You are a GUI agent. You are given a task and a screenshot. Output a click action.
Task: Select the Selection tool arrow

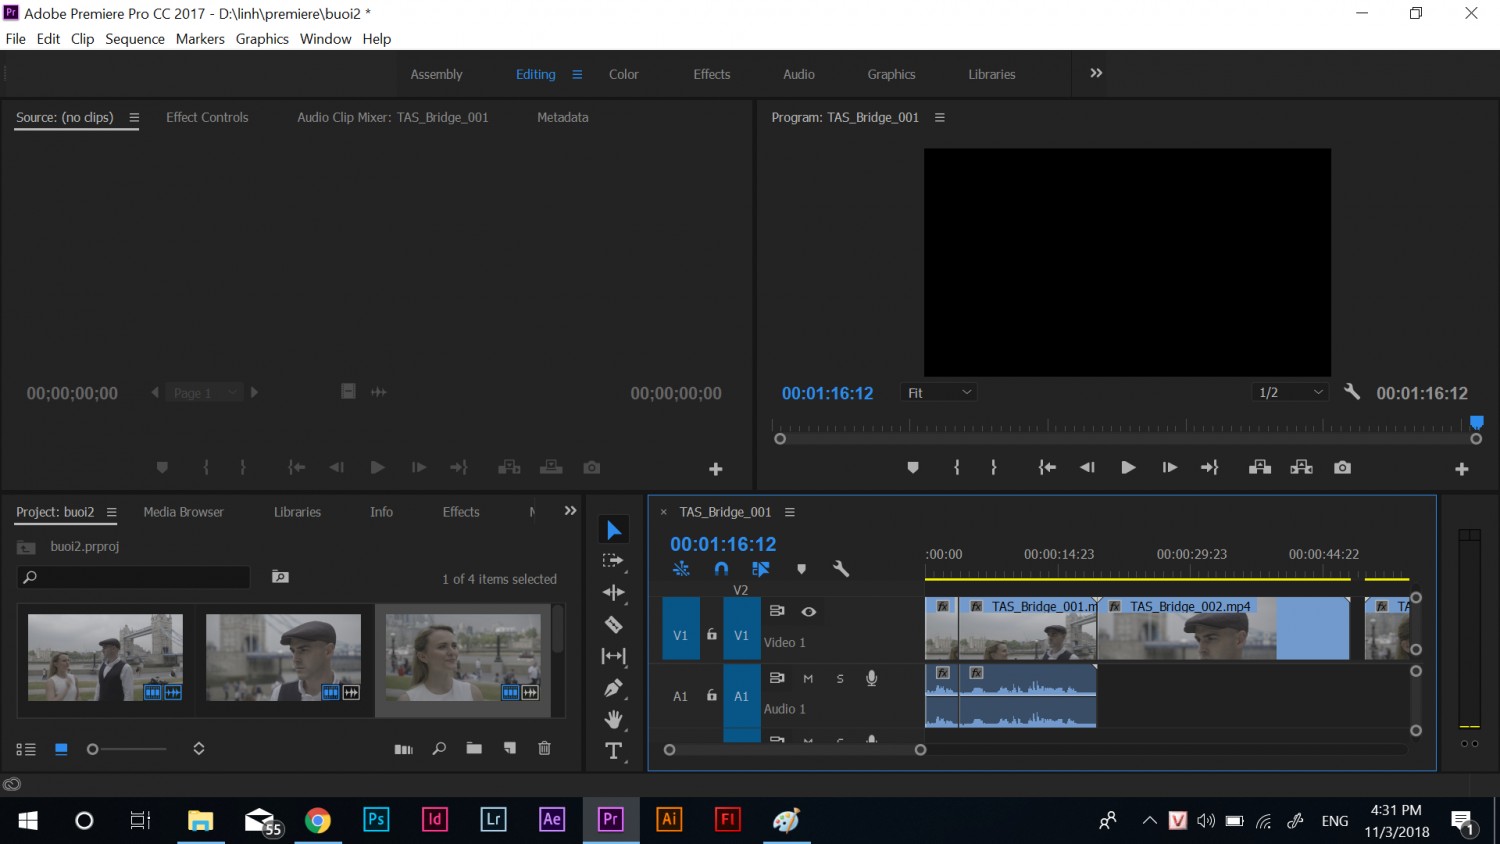614,530
